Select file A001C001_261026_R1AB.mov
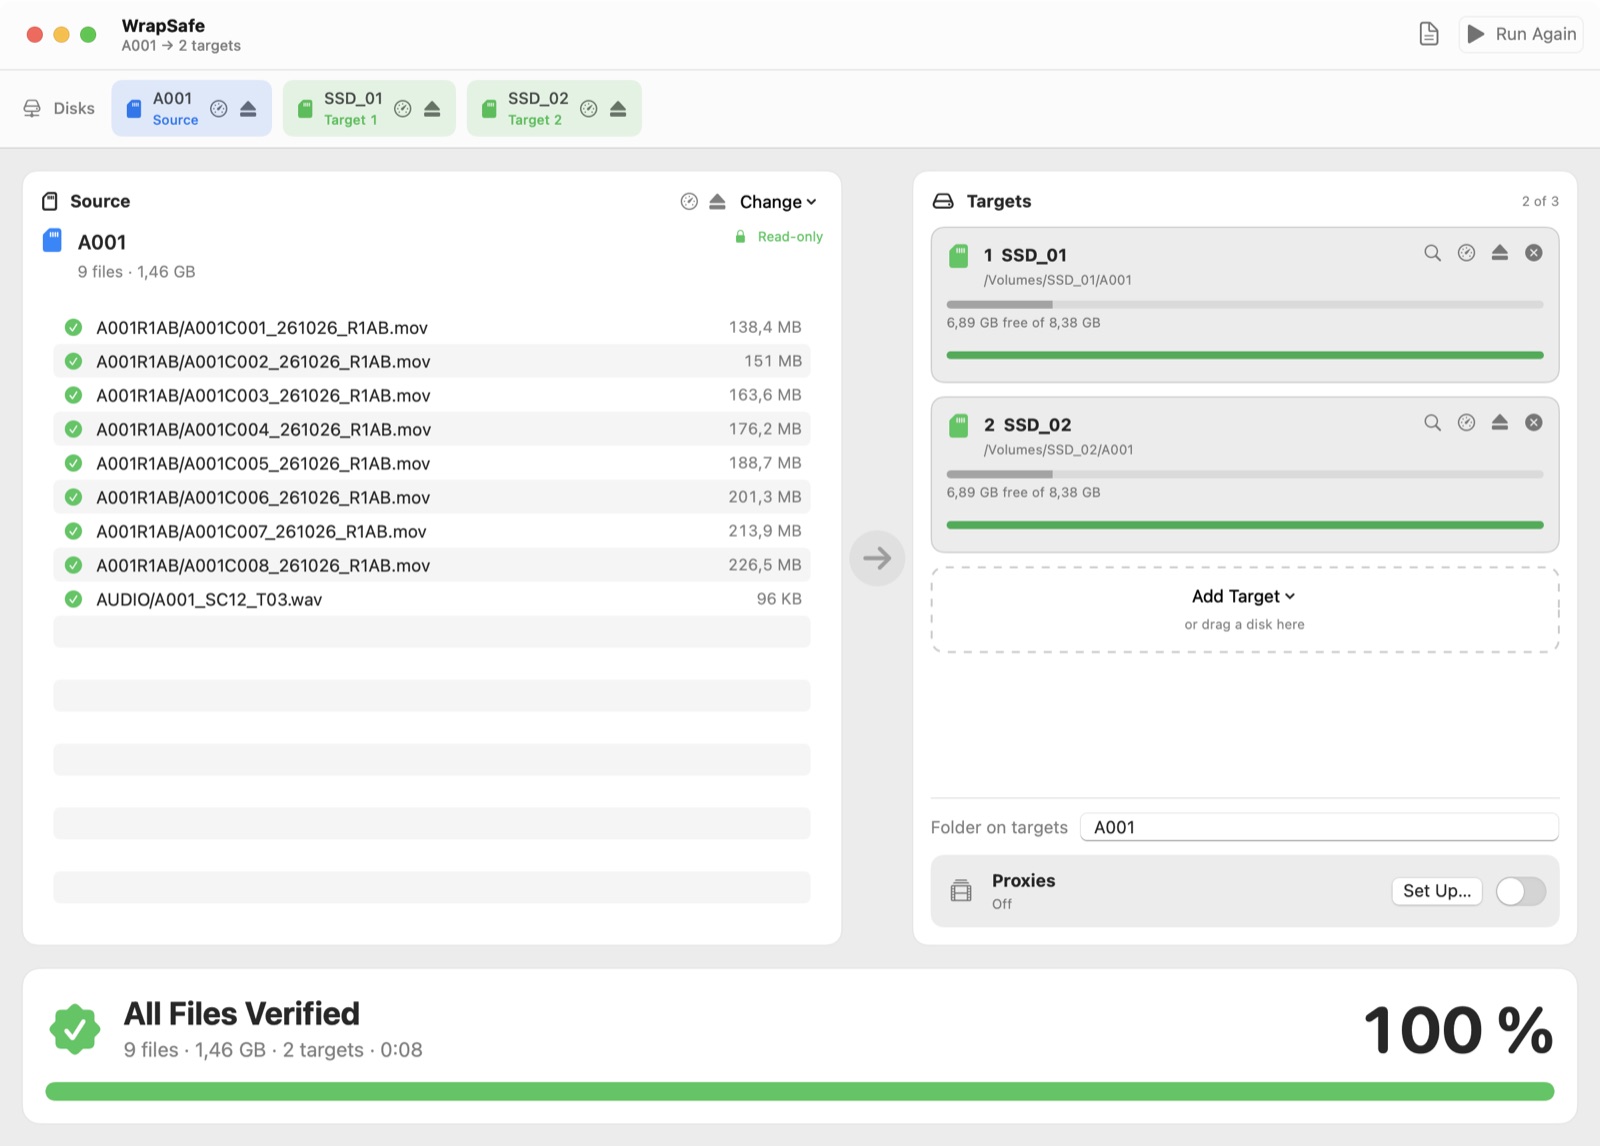1600x1146 pixels. point(432,327)
